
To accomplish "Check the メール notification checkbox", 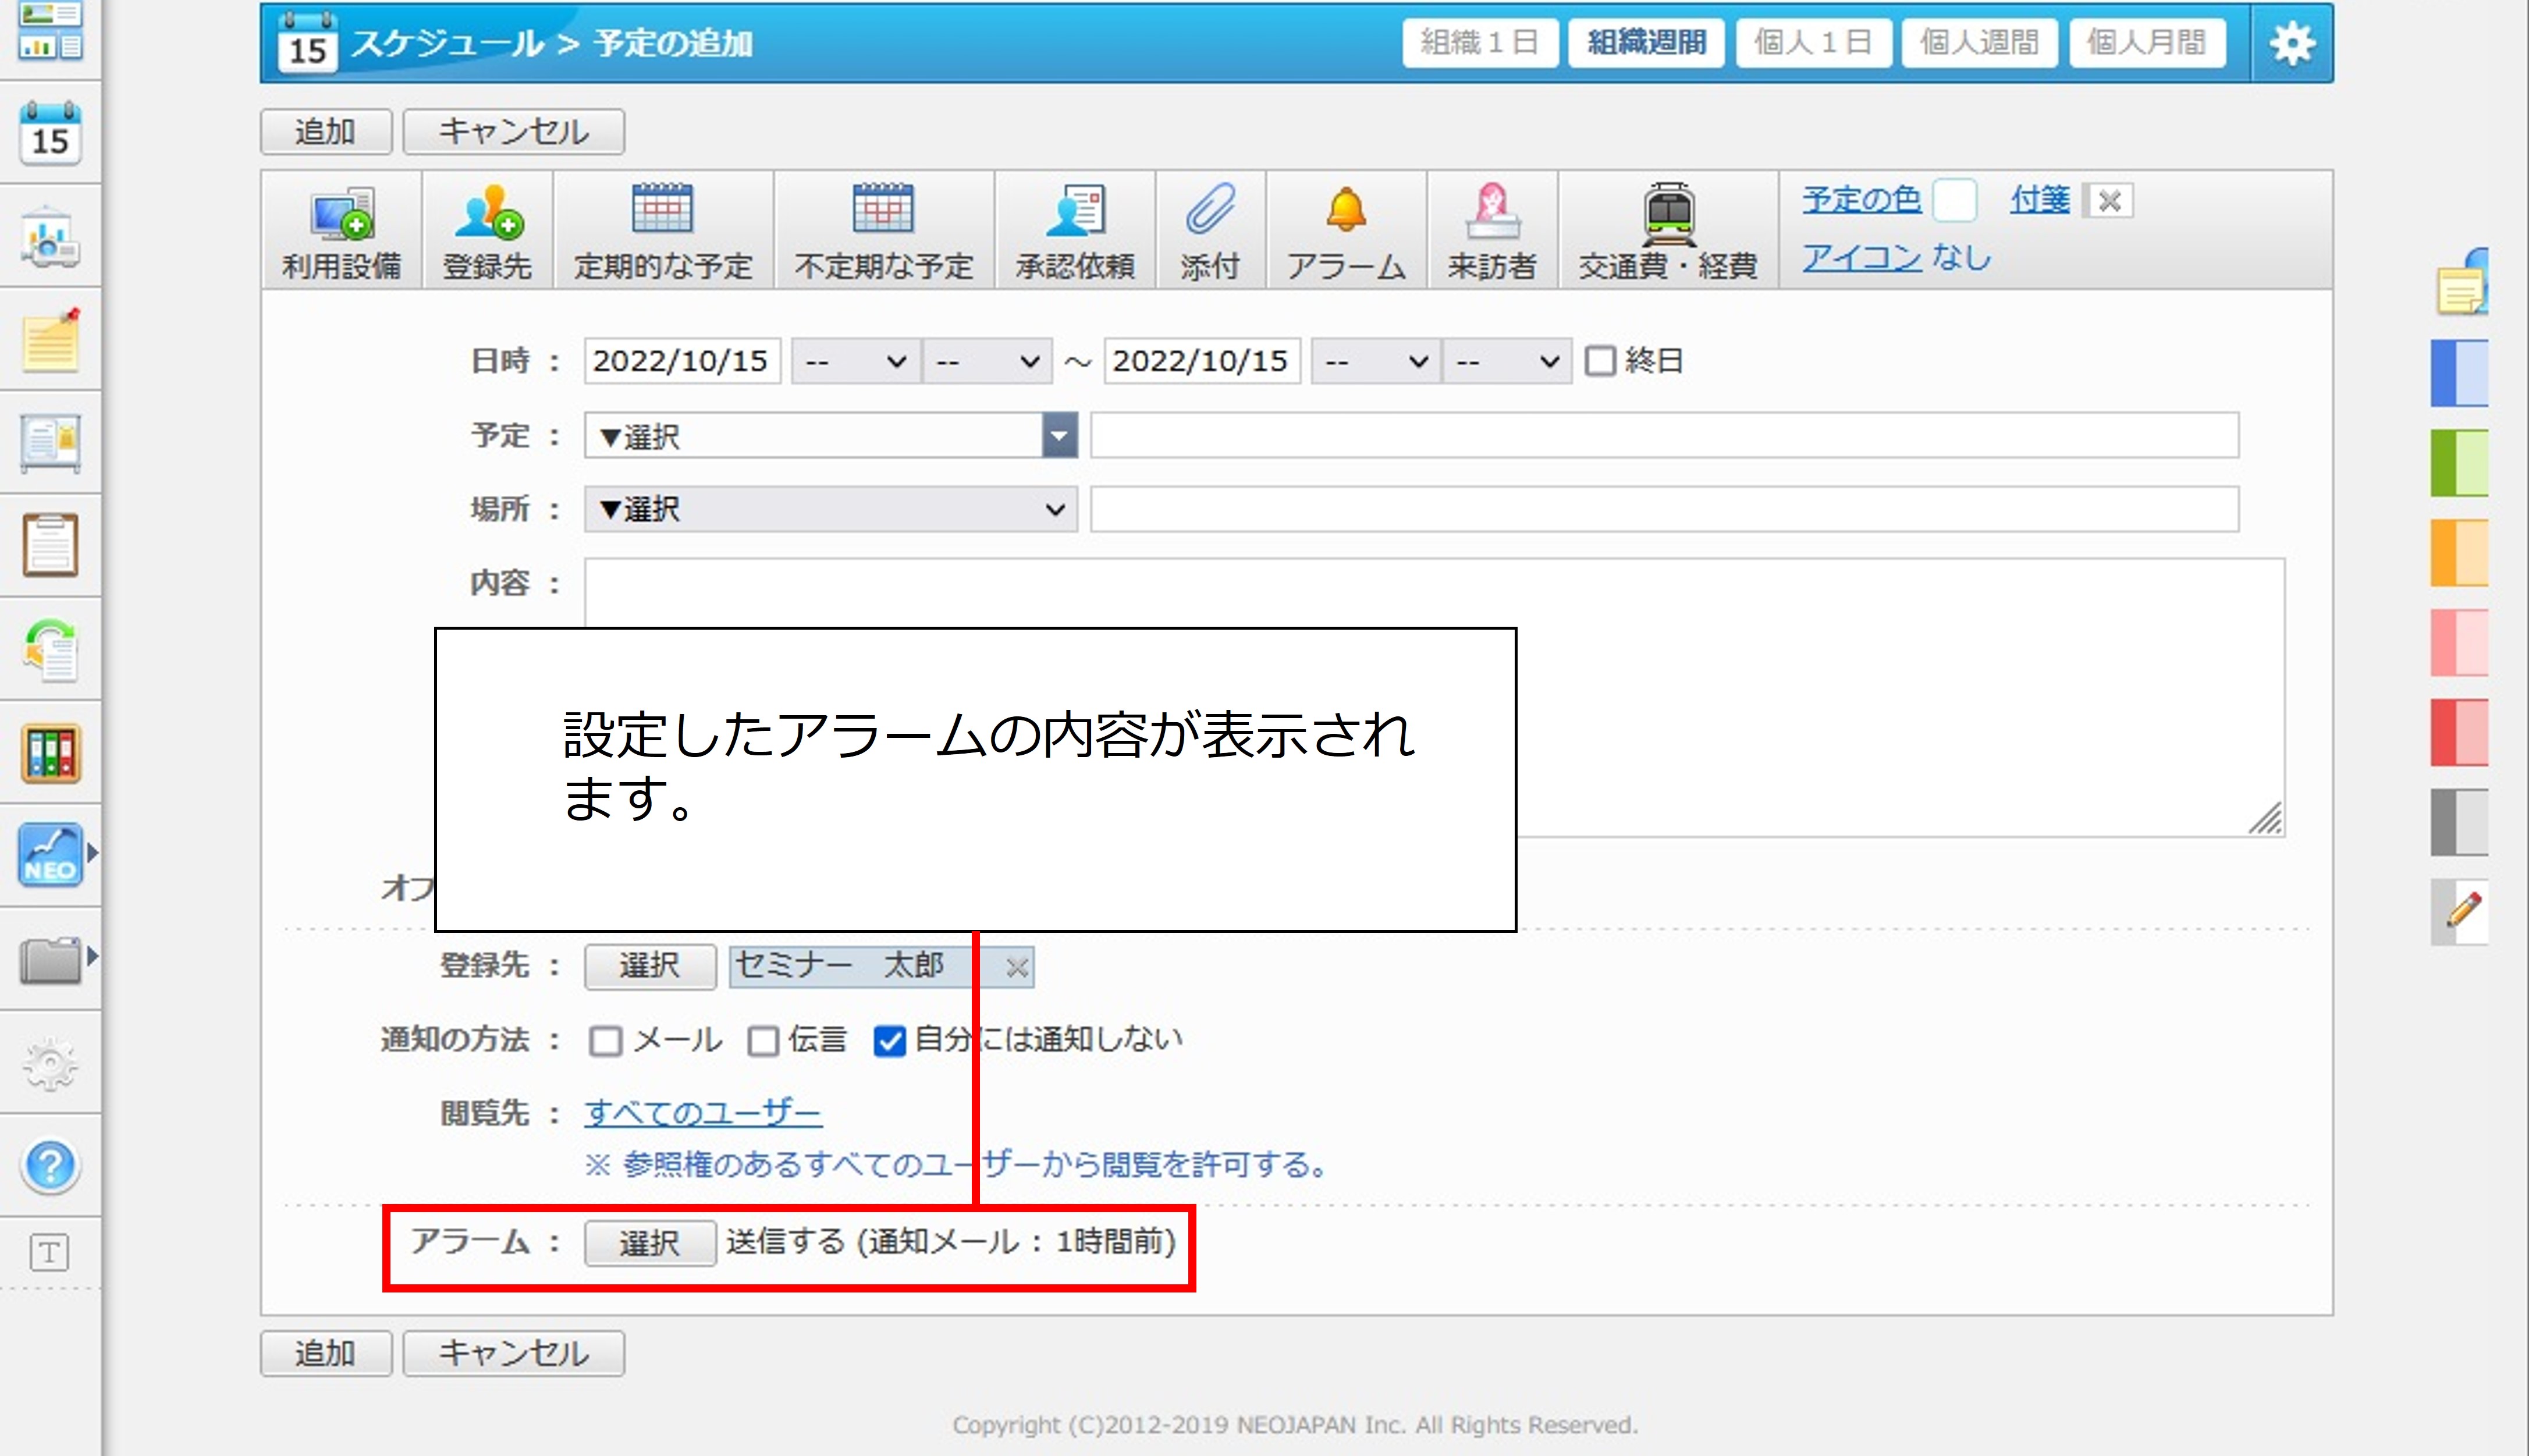I will [606, 1041].
